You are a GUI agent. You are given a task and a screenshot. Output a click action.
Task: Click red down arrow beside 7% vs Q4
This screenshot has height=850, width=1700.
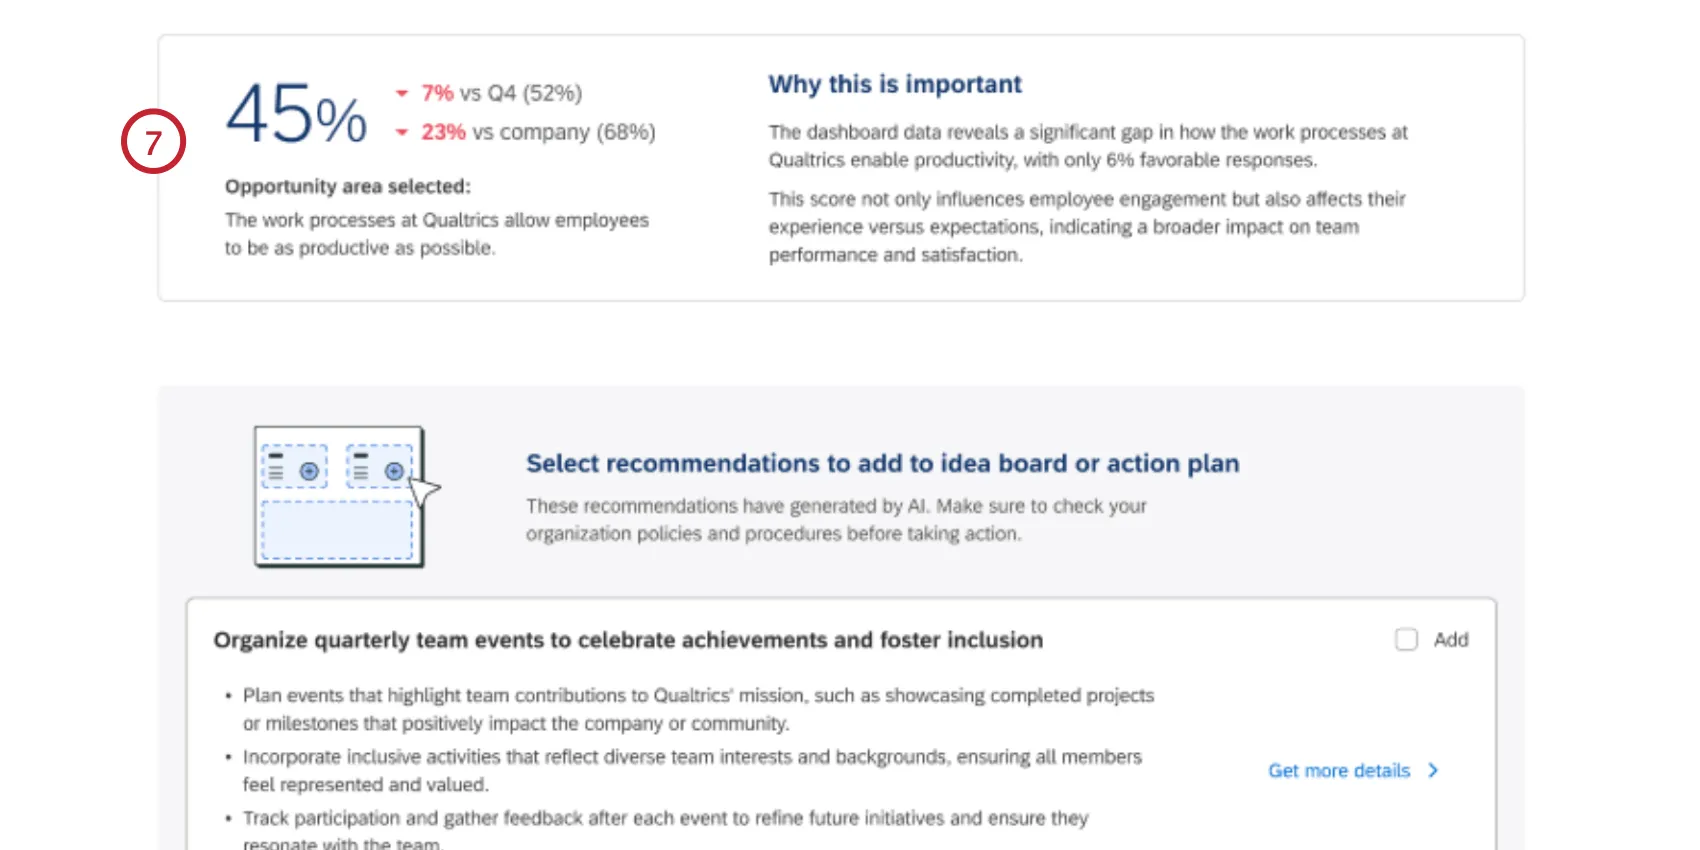[x=402, y=94]
